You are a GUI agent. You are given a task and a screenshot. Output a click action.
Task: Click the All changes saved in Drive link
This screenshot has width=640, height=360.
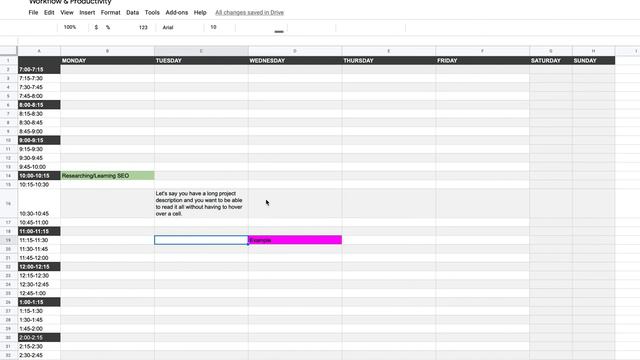click(x=249, y=13)
